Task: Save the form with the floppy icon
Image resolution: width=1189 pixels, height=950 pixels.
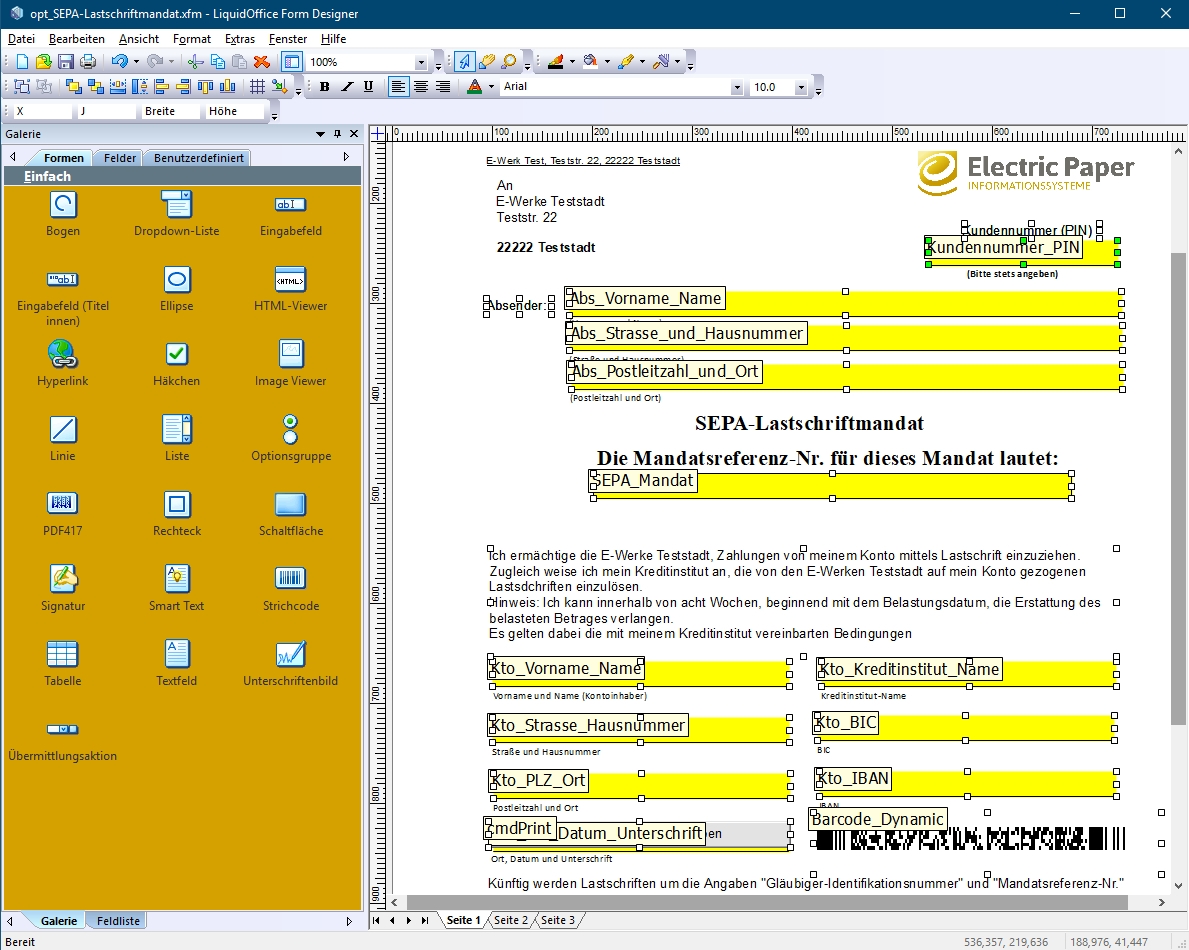Action: (66, 62)
